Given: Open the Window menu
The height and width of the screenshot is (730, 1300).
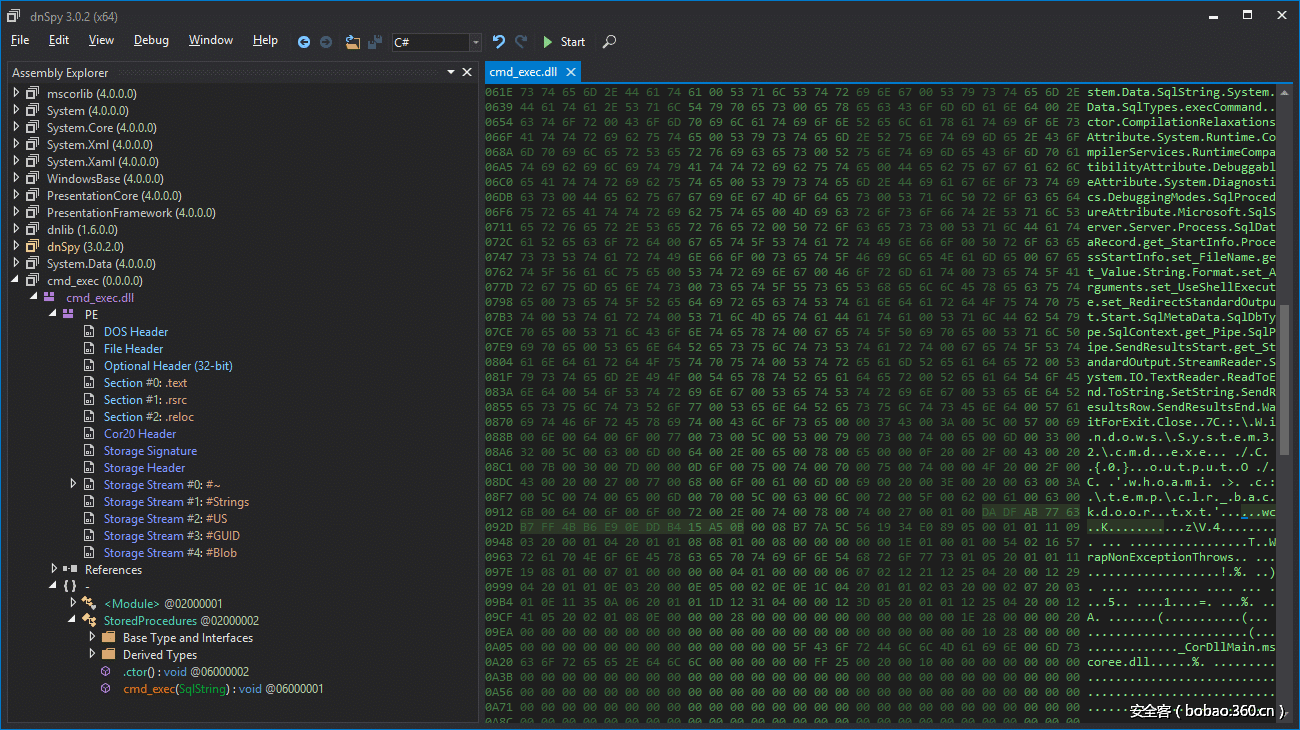Looking at the screenshot, I should click(210, 40).
